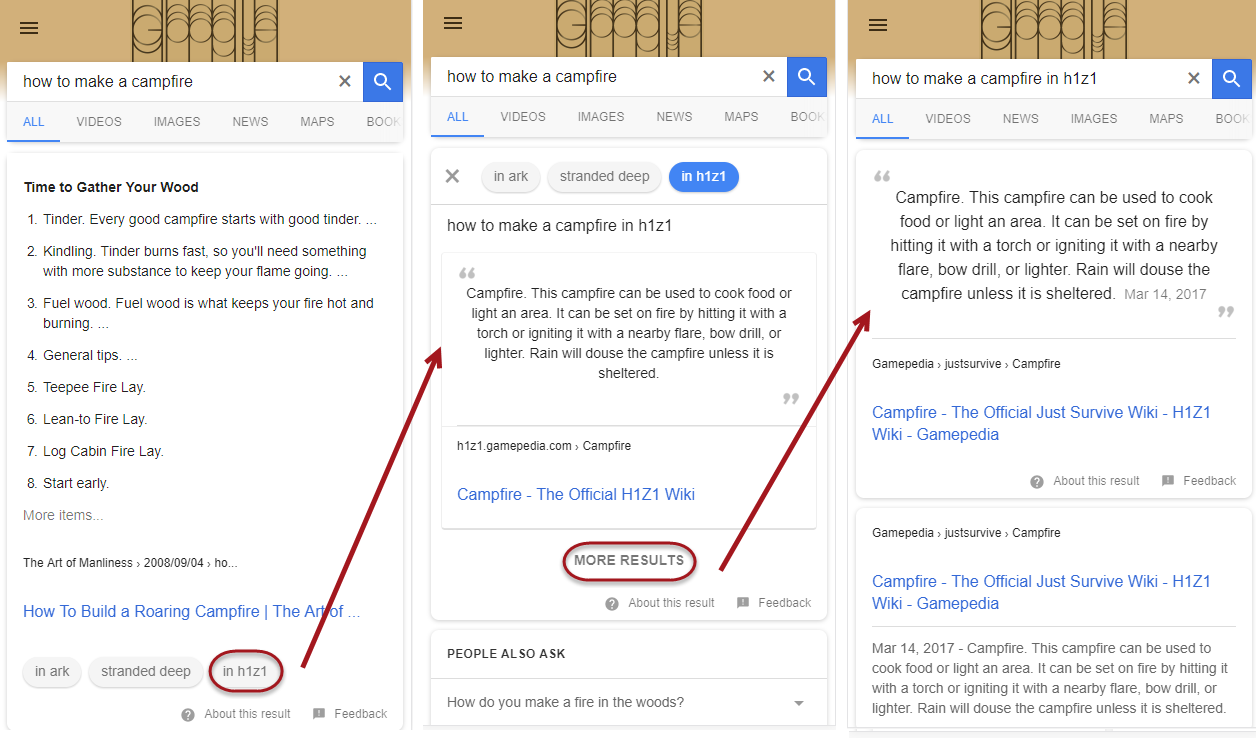Screen dimensions: 1256x738
Task: Switch to MAPS tab in middle panel
Action: tap(741, 117)
